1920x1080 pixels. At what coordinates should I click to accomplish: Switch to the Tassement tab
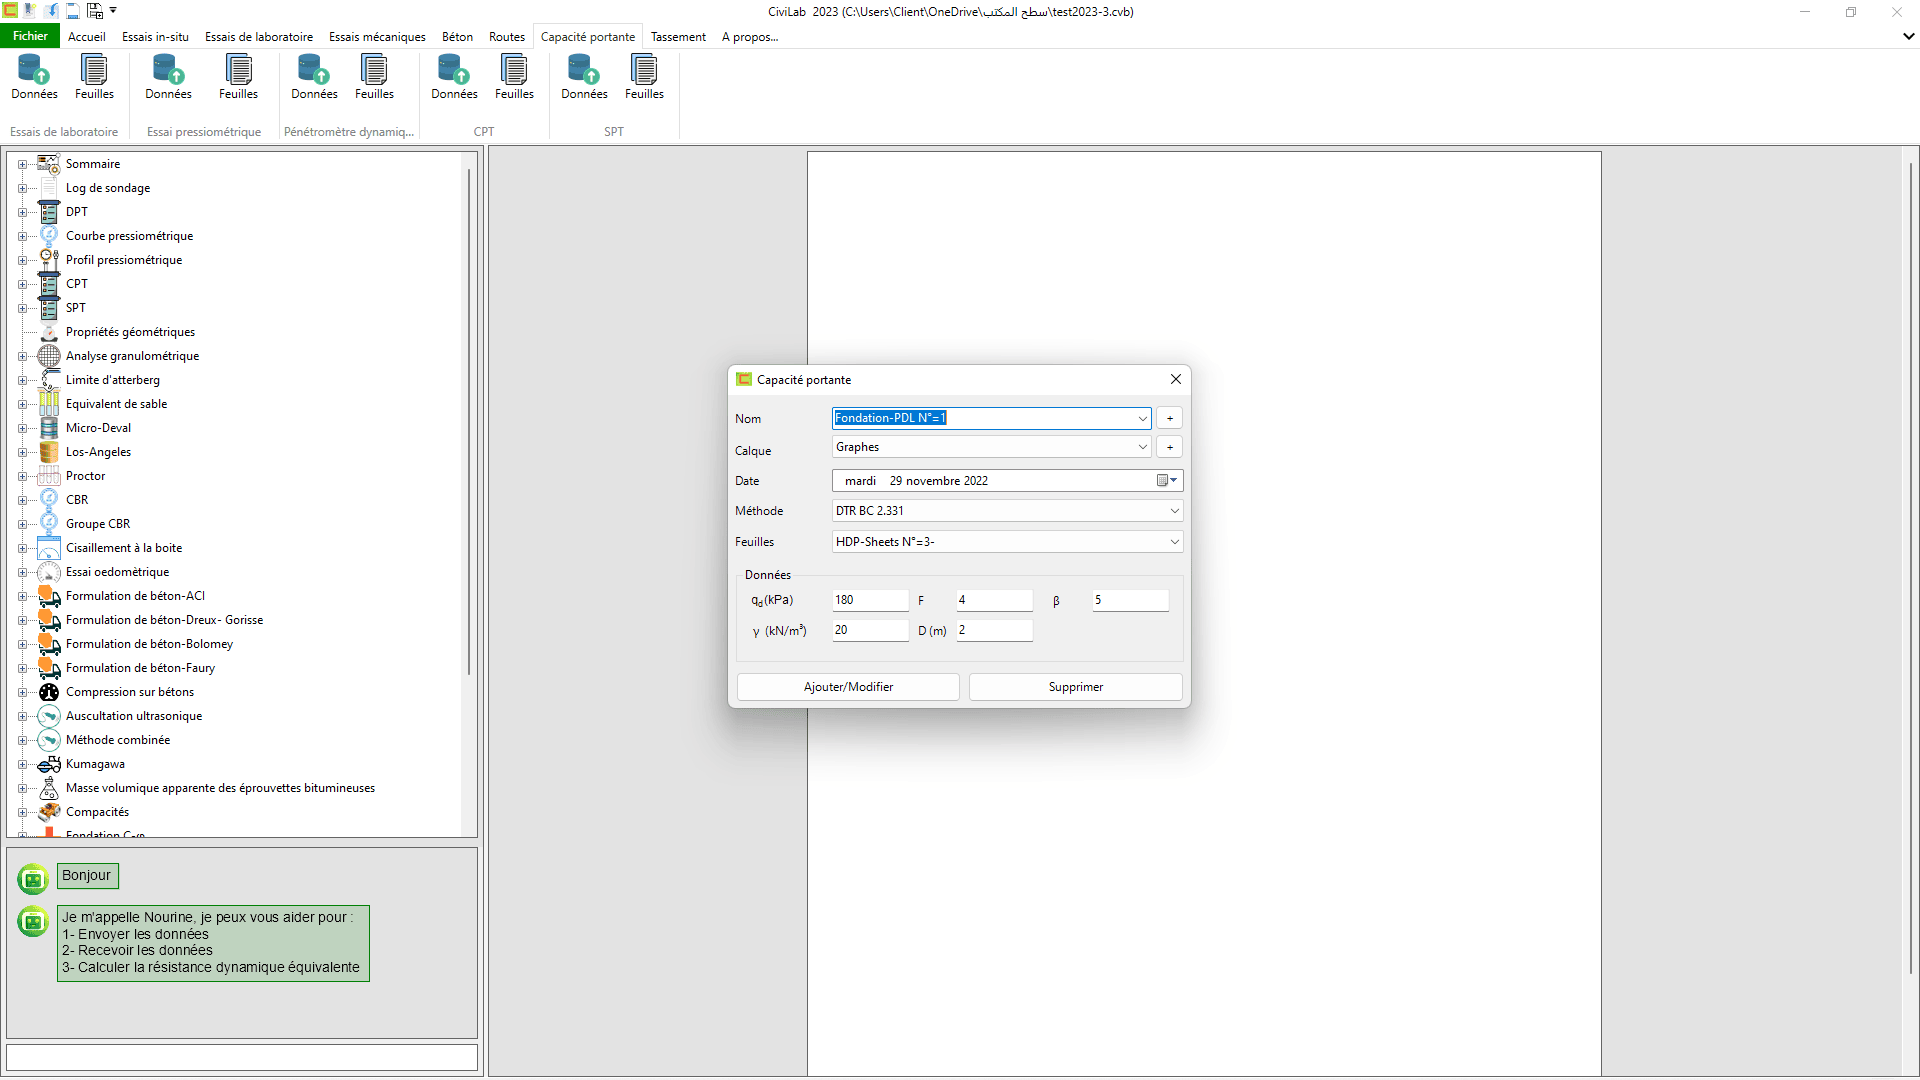click(x=678, y=37)
